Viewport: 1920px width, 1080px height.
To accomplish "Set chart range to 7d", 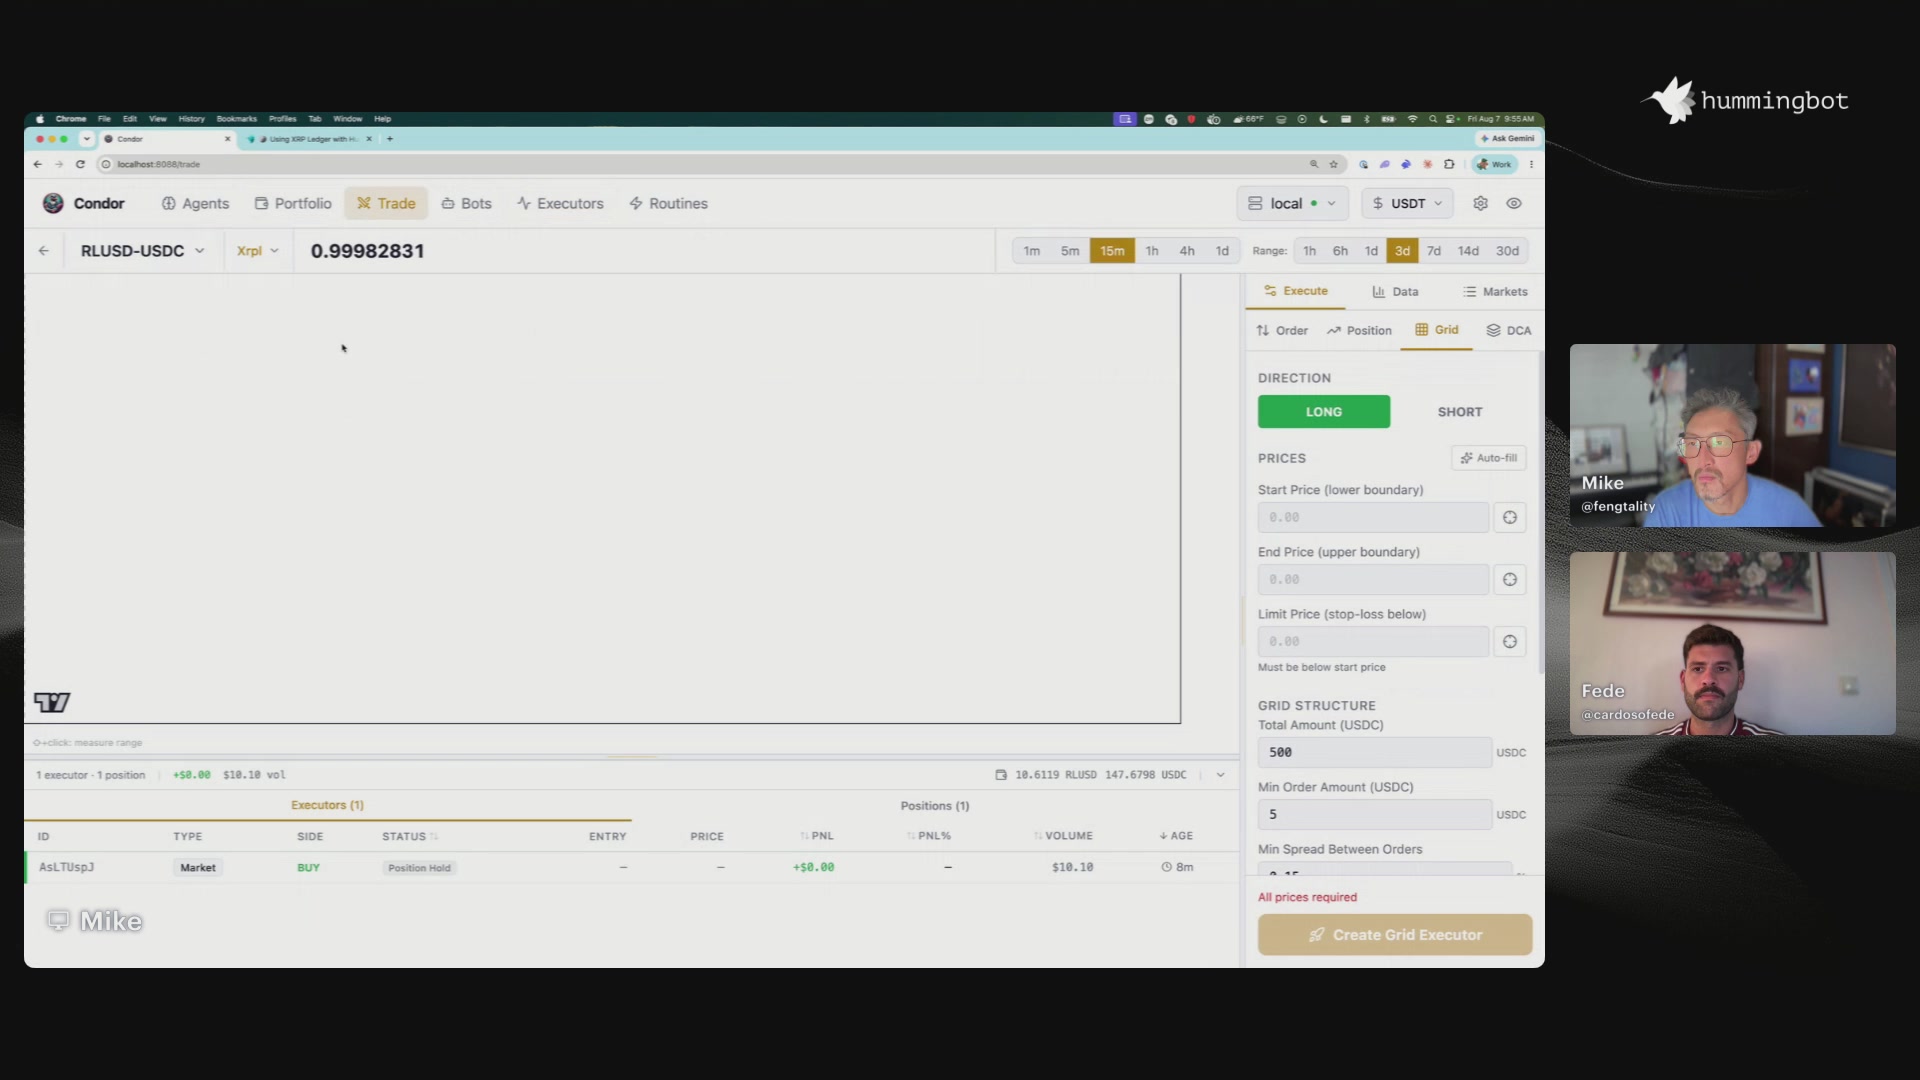I will coord(1434,251).
